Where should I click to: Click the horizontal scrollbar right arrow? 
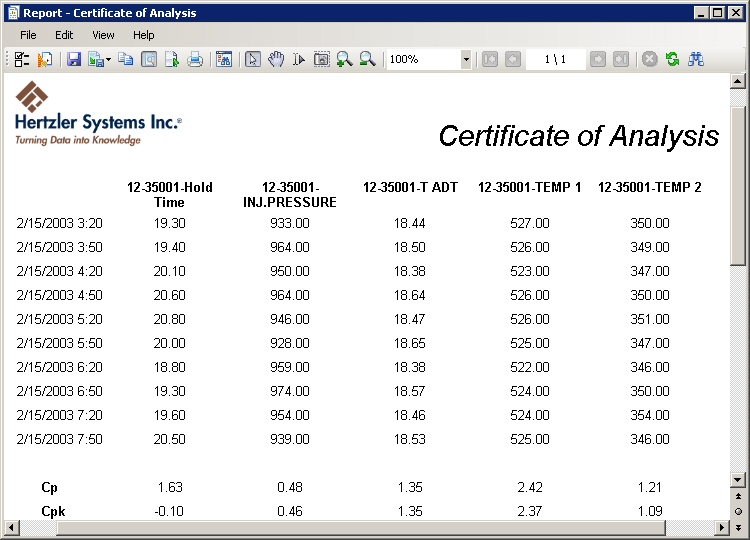click(723, 527)
